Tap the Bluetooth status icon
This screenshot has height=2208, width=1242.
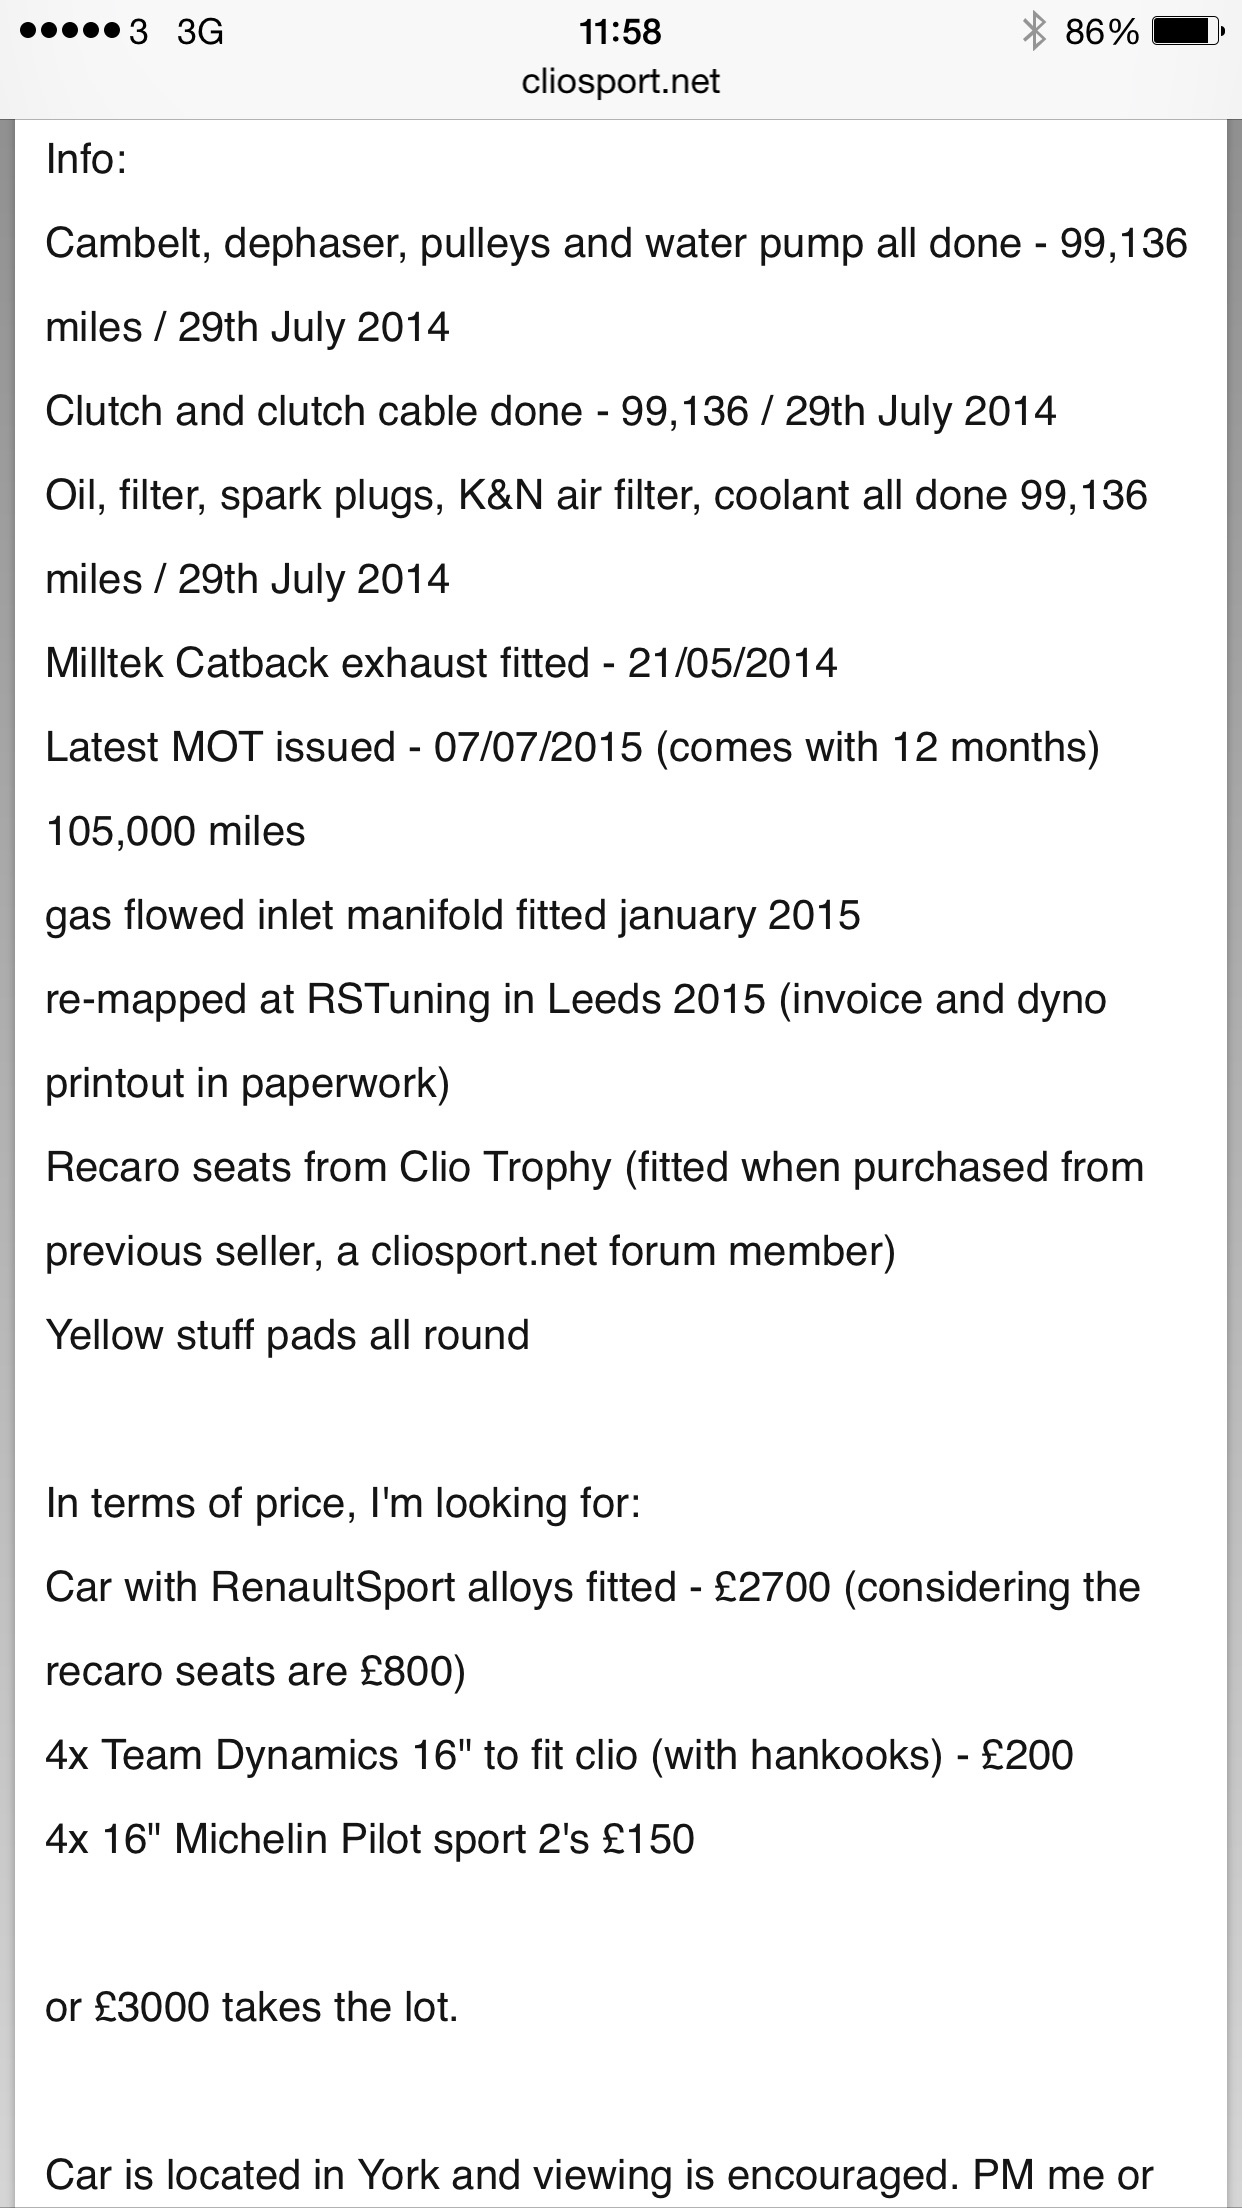coord(1033,33)
